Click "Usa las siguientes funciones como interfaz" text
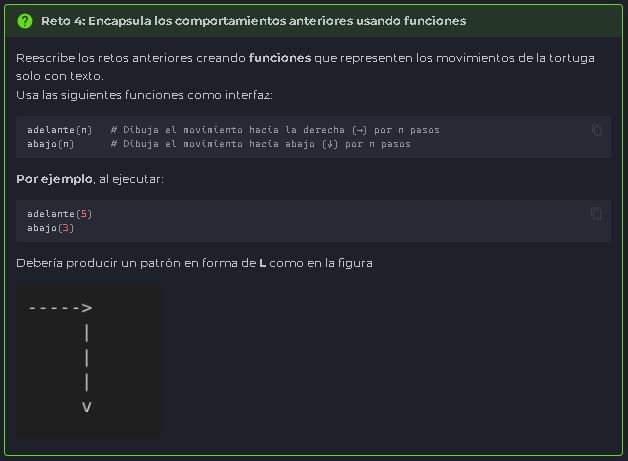The image size is (628, 461). 144,95
